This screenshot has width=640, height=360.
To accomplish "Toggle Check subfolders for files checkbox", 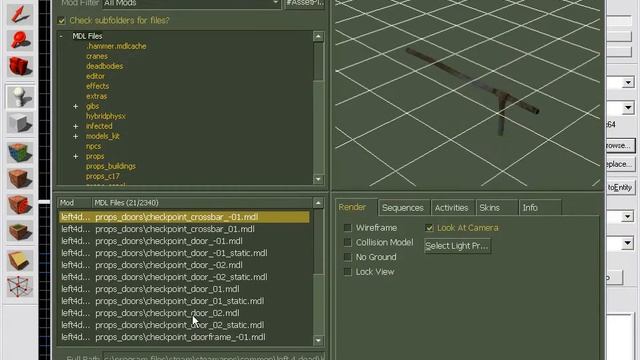I will point(62,20).
